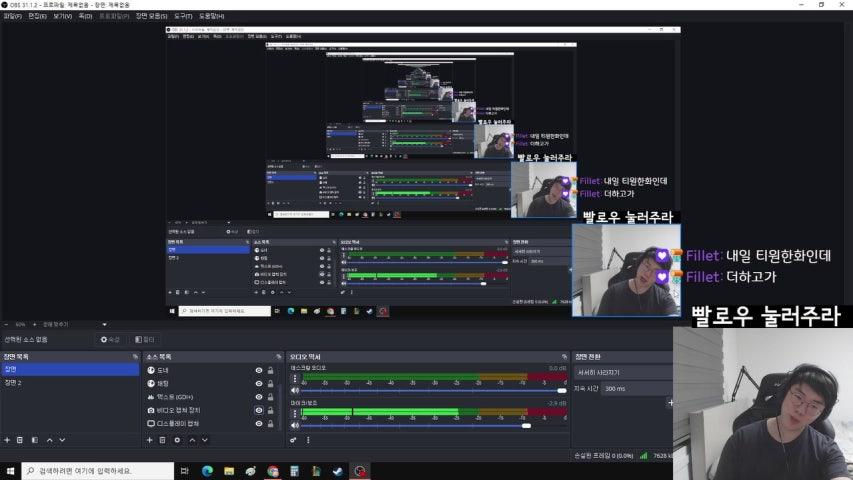Hide the 도네 browser source
This screenshot has height=480, width=853.
(x=259, y=370)
